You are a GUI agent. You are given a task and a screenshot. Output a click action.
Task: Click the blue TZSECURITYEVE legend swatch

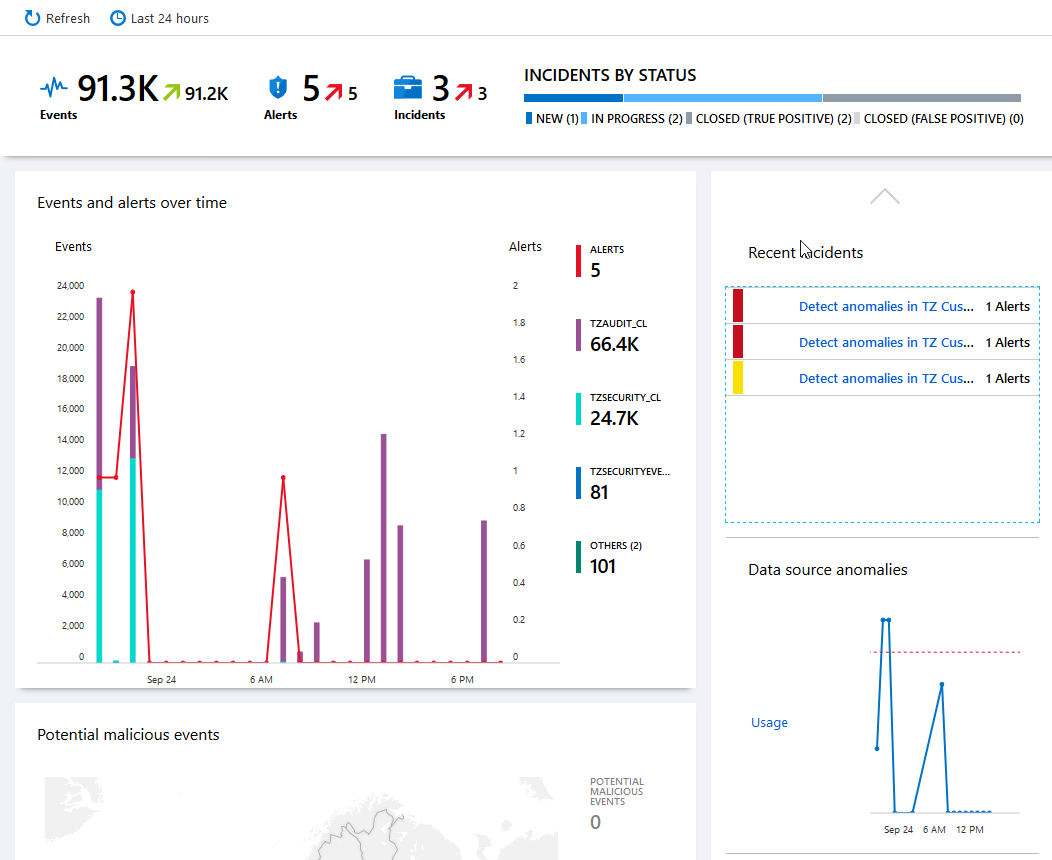[578, 483]
